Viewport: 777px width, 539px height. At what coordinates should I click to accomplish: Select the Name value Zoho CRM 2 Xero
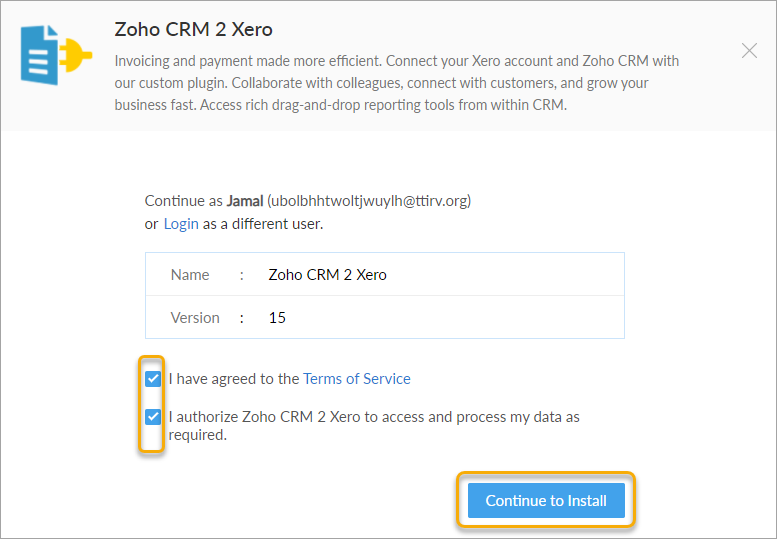[x=327, y=275]
